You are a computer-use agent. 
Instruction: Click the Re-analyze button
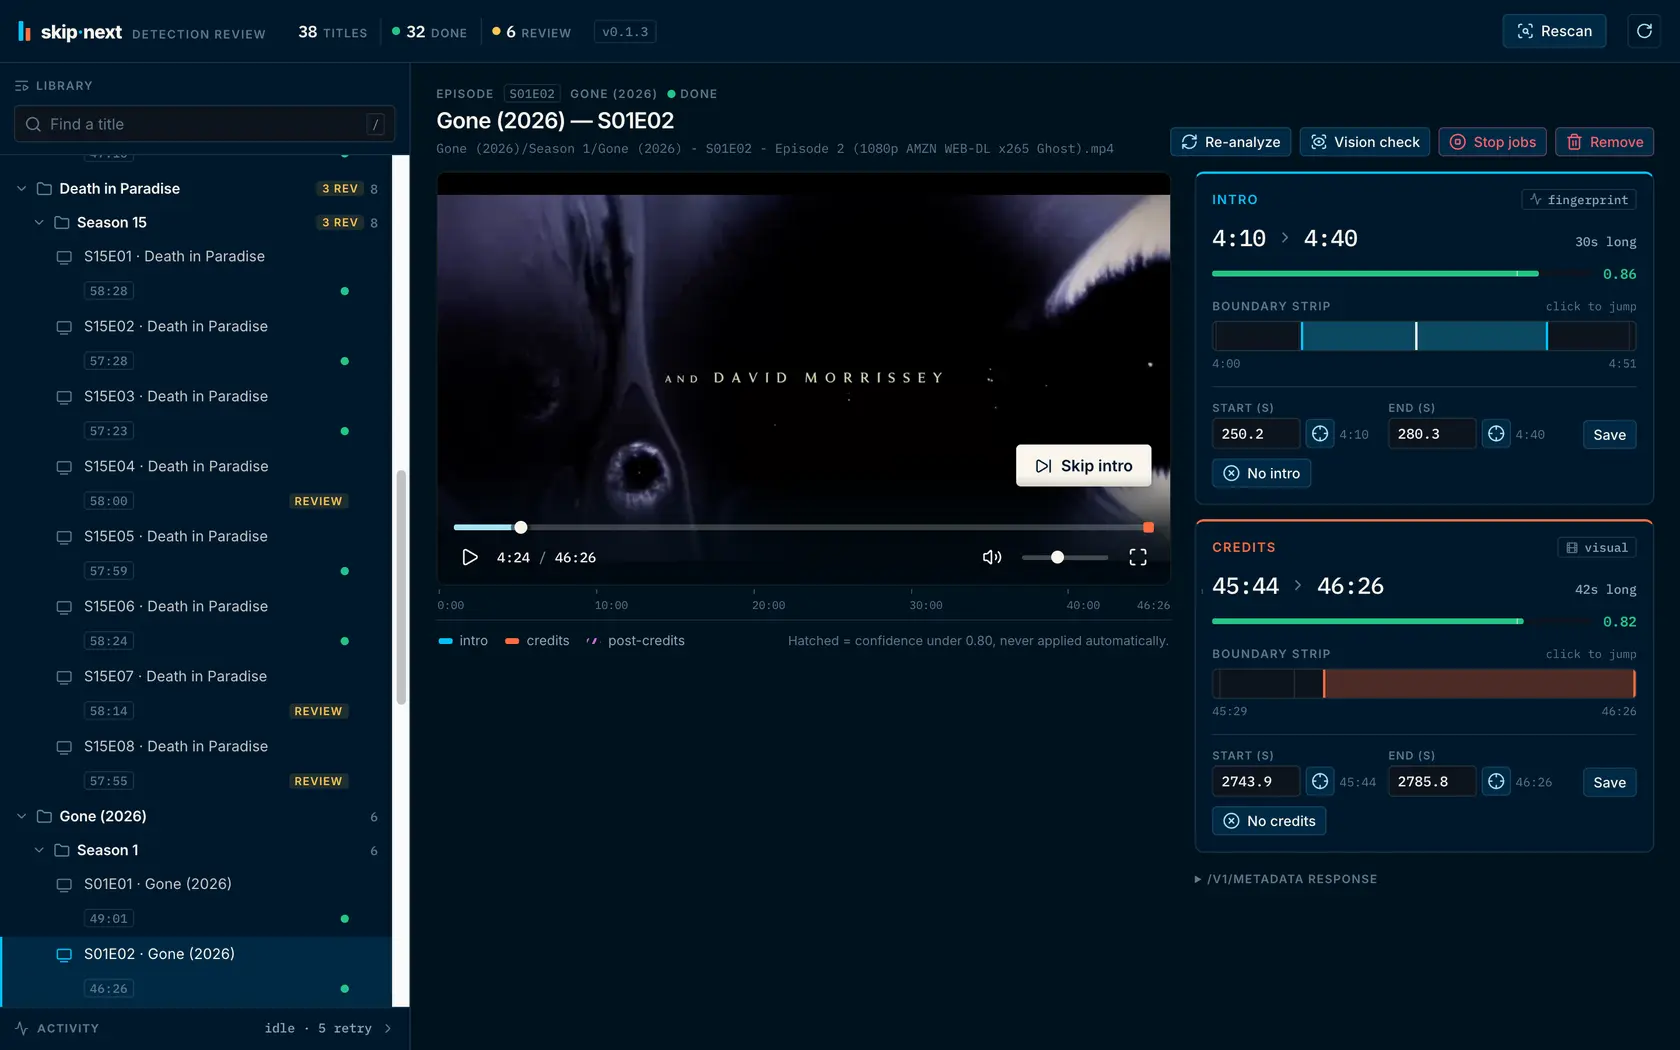tap(1231, 142)
